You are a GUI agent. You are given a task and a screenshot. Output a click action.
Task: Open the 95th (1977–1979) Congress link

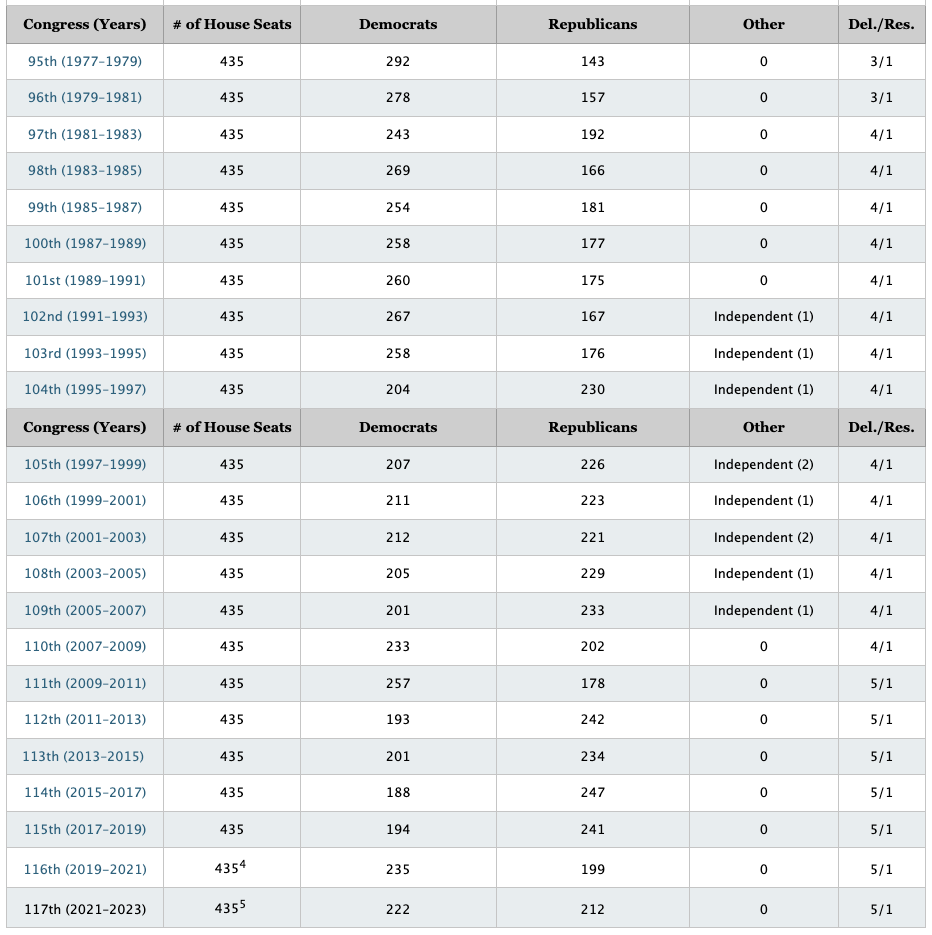[x=85, y=62]
